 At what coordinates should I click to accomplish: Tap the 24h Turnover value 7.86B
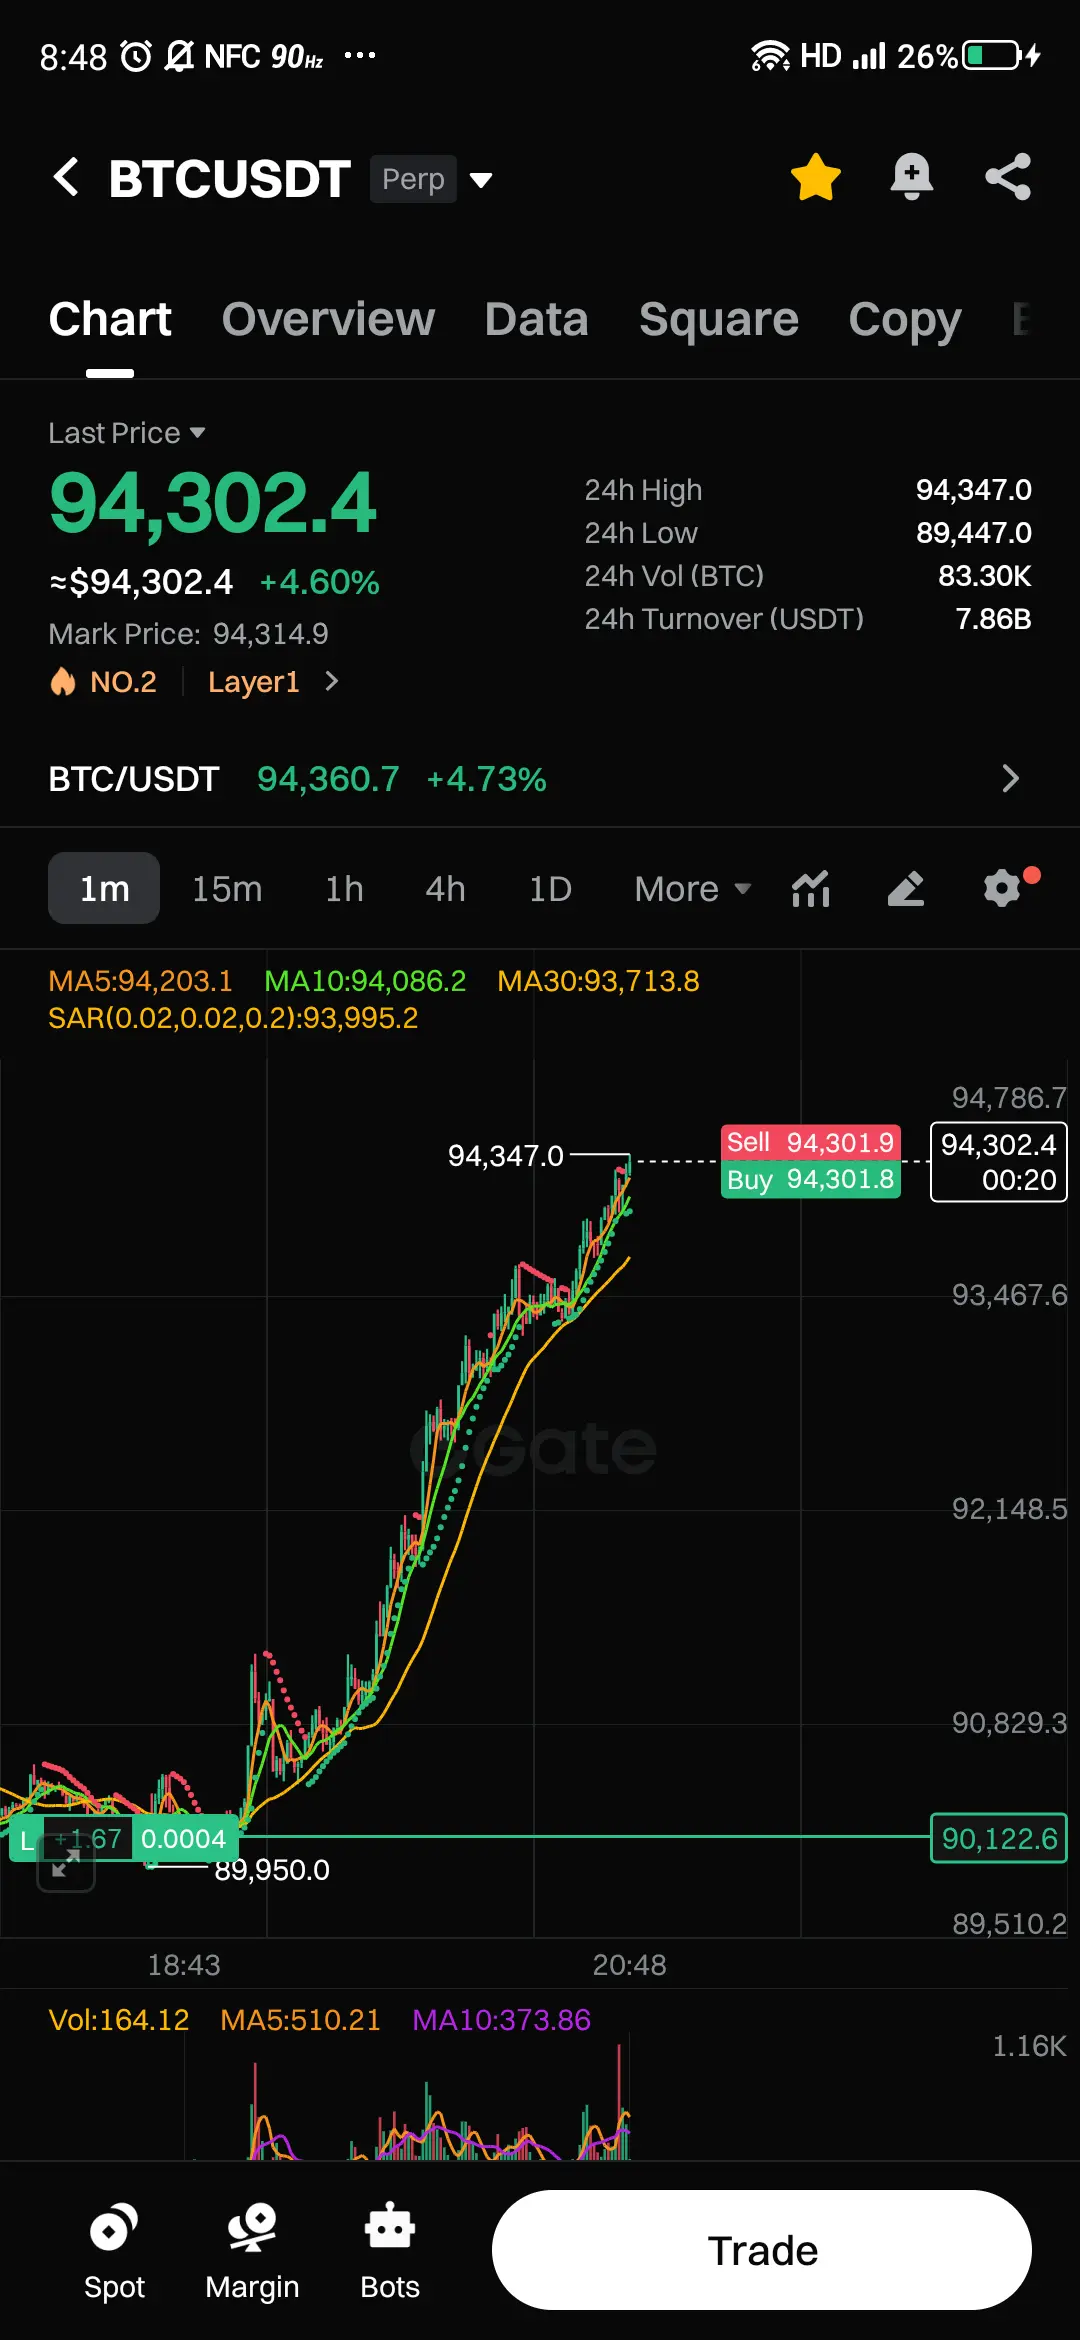(x=993, y=619)
